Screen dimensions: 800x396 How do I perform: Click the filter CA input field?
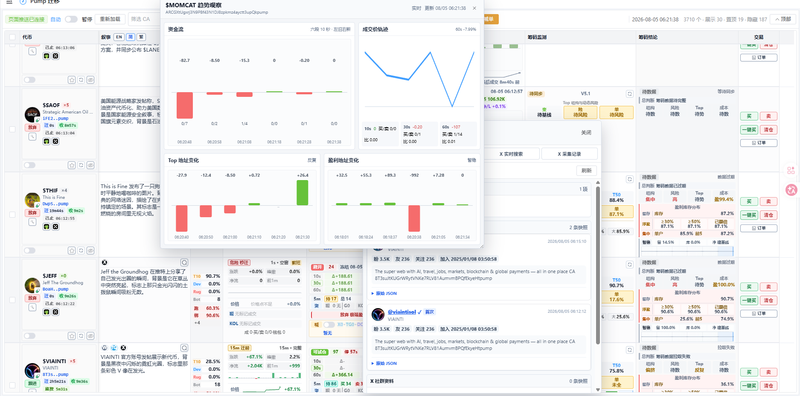[x=144, y=19]
